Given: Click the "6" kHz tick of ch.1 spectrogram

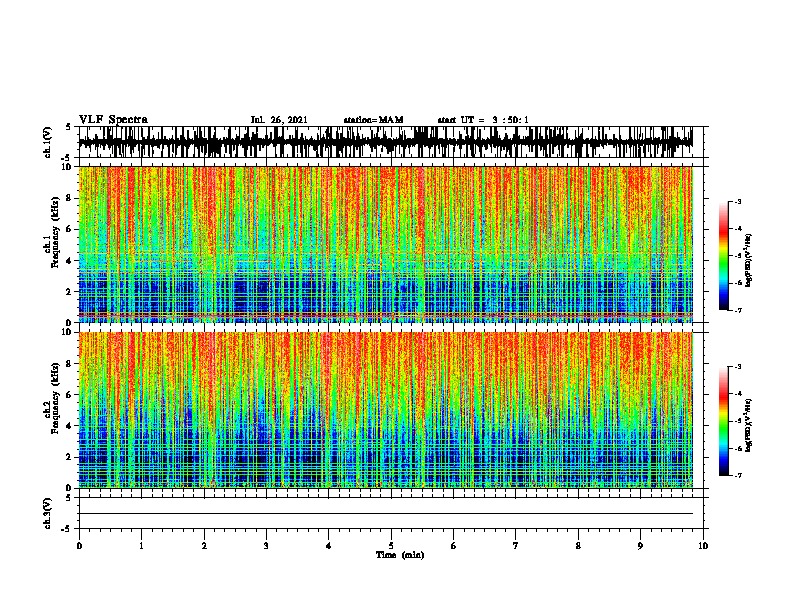Looking at the screenshot, I should click(x=69, y=229).
